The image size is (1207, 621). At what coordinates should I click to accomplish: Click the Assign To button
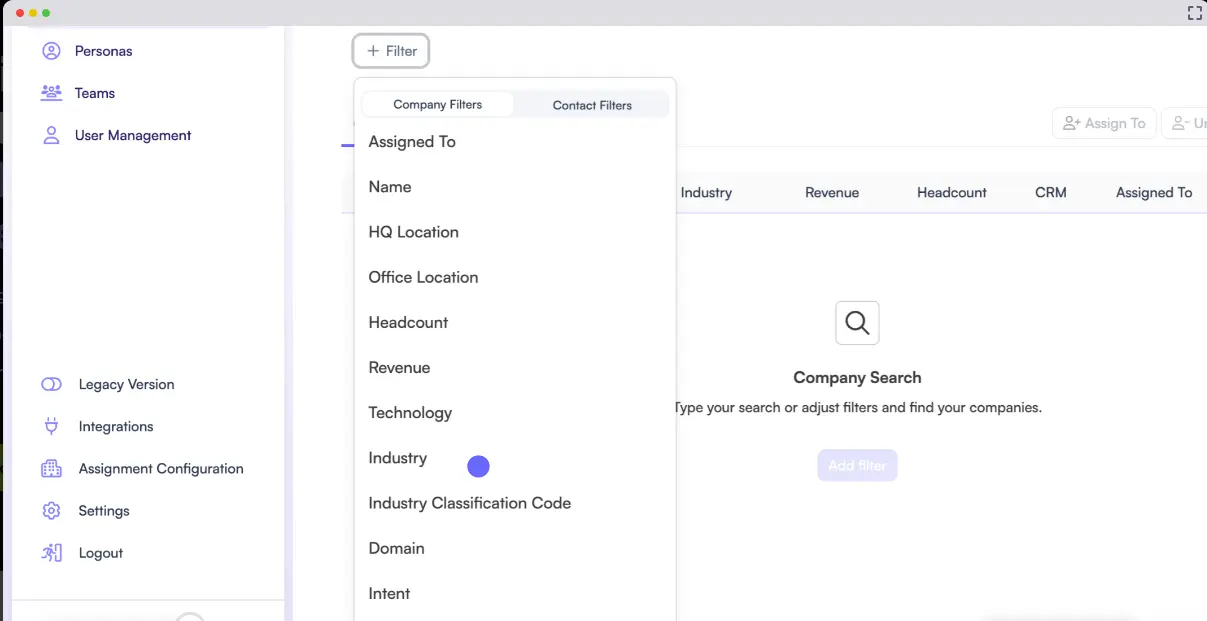pos(1104,122)
